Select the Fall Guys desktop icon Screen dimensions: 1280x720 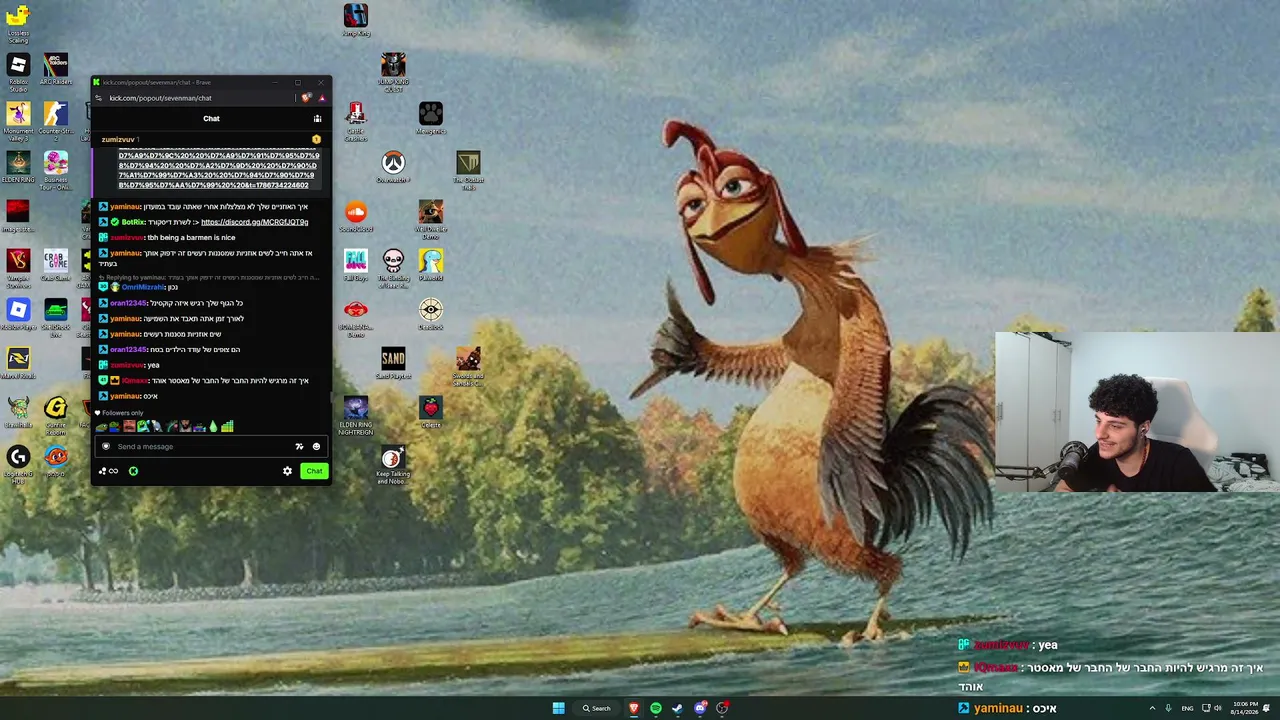(356, 265)
